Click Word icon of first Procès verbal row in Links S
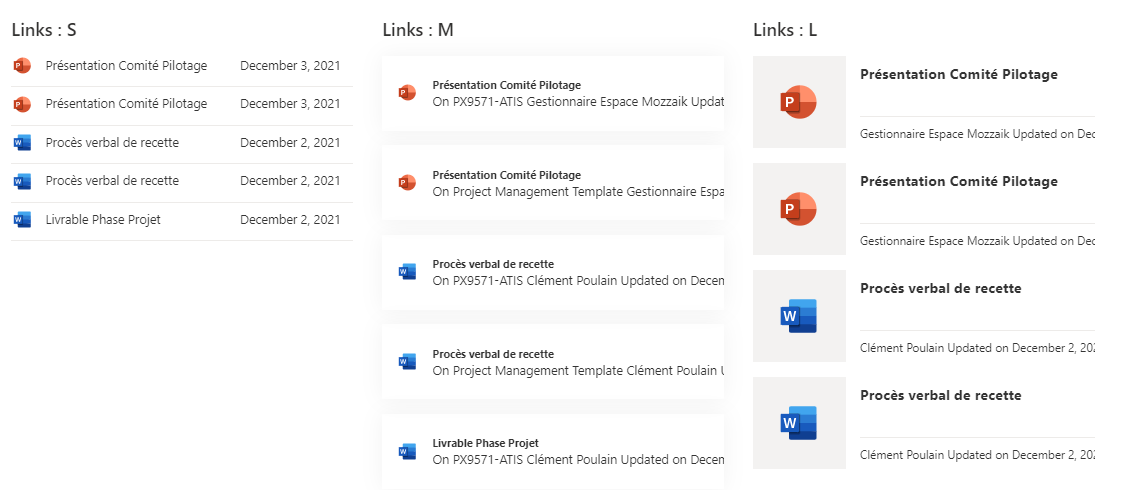 22,143
